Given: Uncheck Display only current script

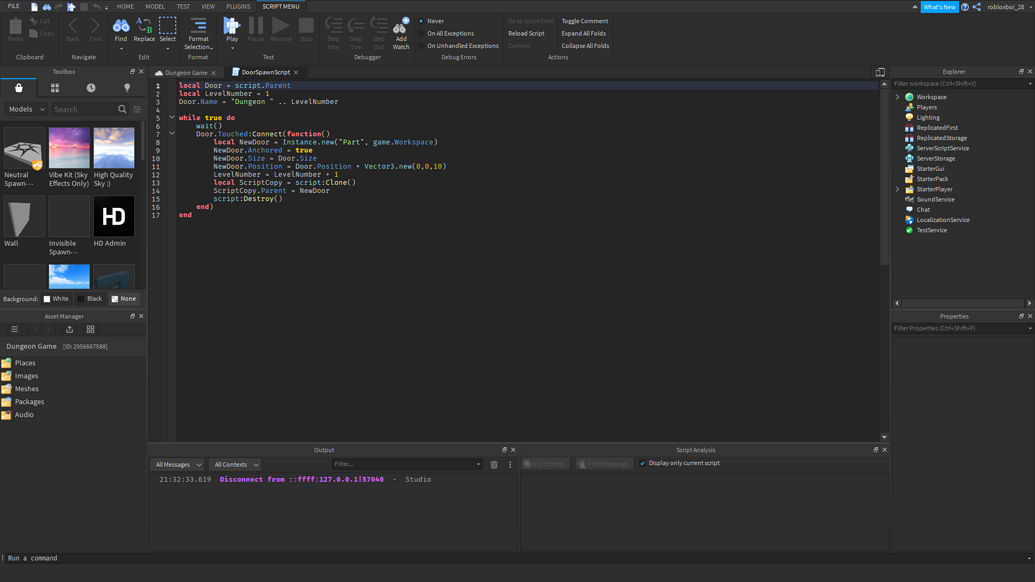Looking at the screenshot, I should [x=642, y=464].
